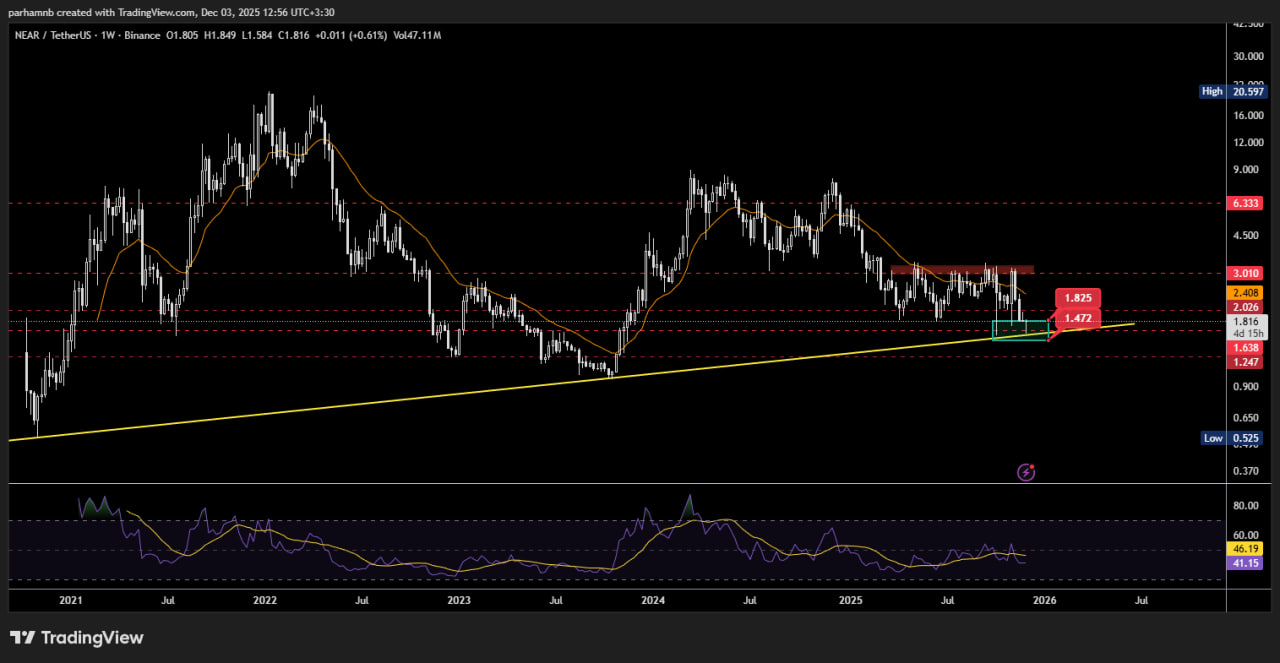Select the 3.010 resistance level label

(x=1245, y=273)
